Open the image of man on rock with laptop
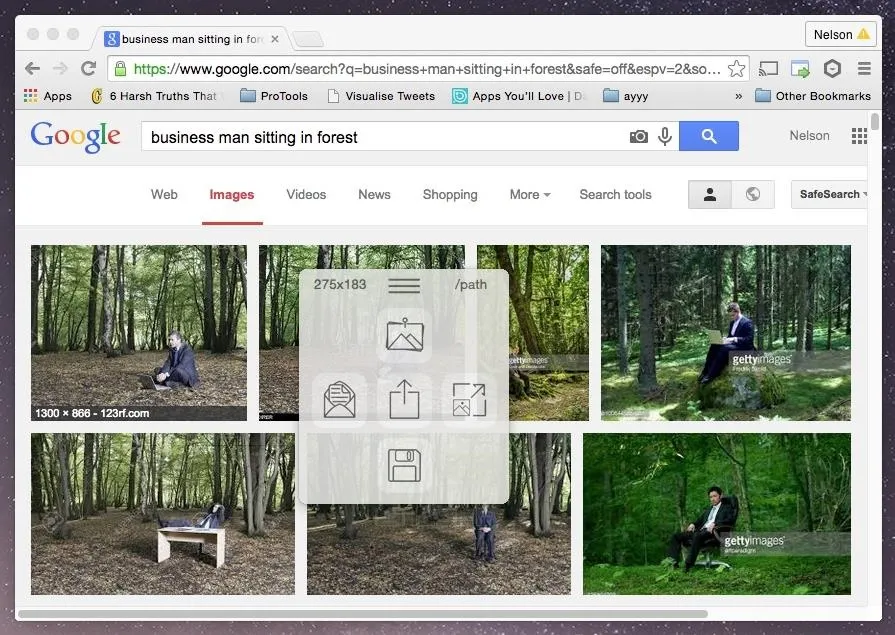 click(725, 333)
